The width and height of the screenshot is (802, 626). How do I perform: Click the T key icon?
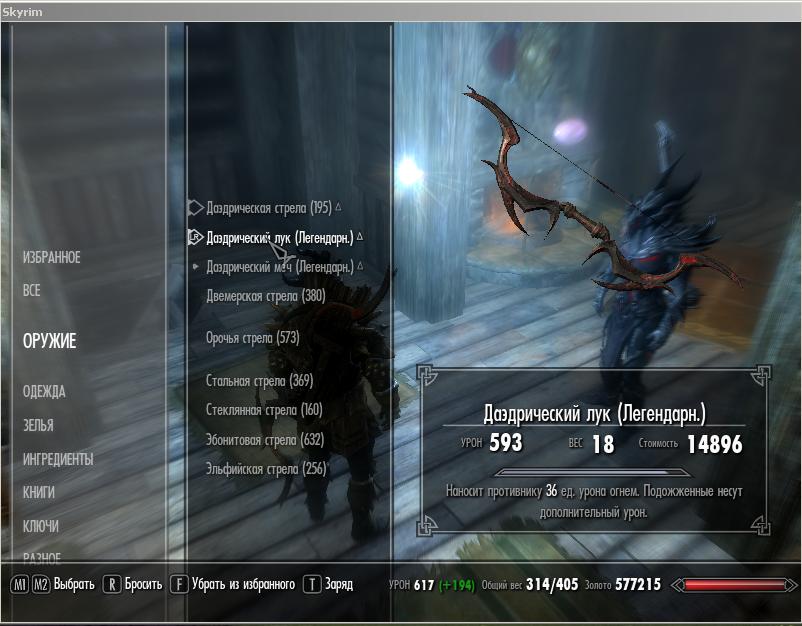312,584
